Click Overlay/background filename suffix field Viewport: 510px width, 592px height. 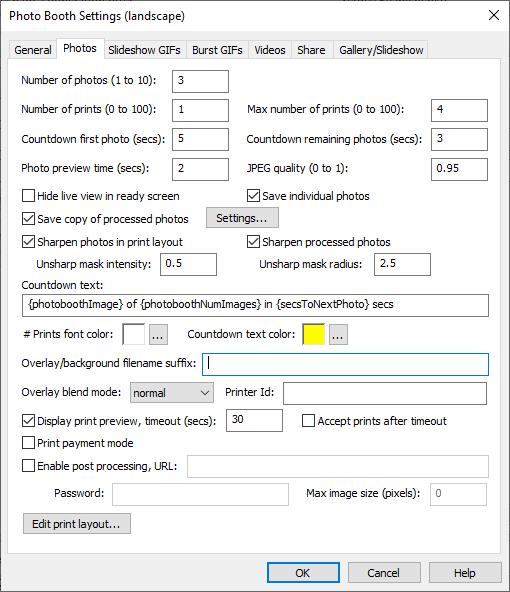pos(345,364)
